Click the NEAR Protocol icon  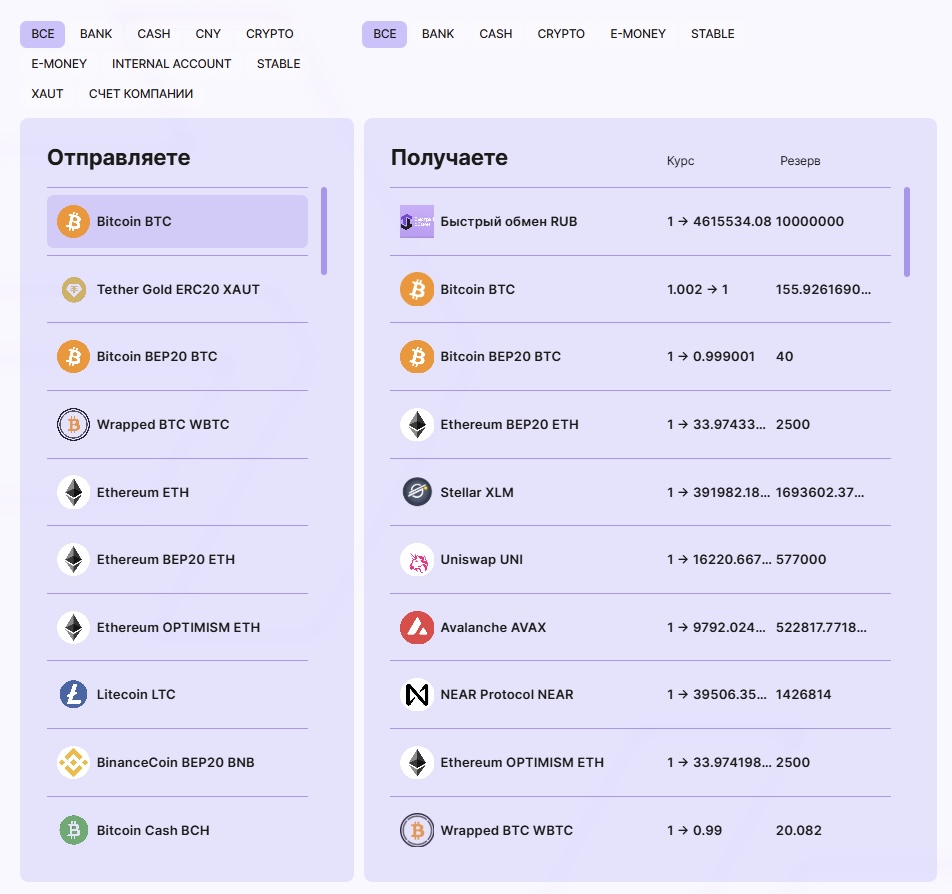[x=417, y=694]
